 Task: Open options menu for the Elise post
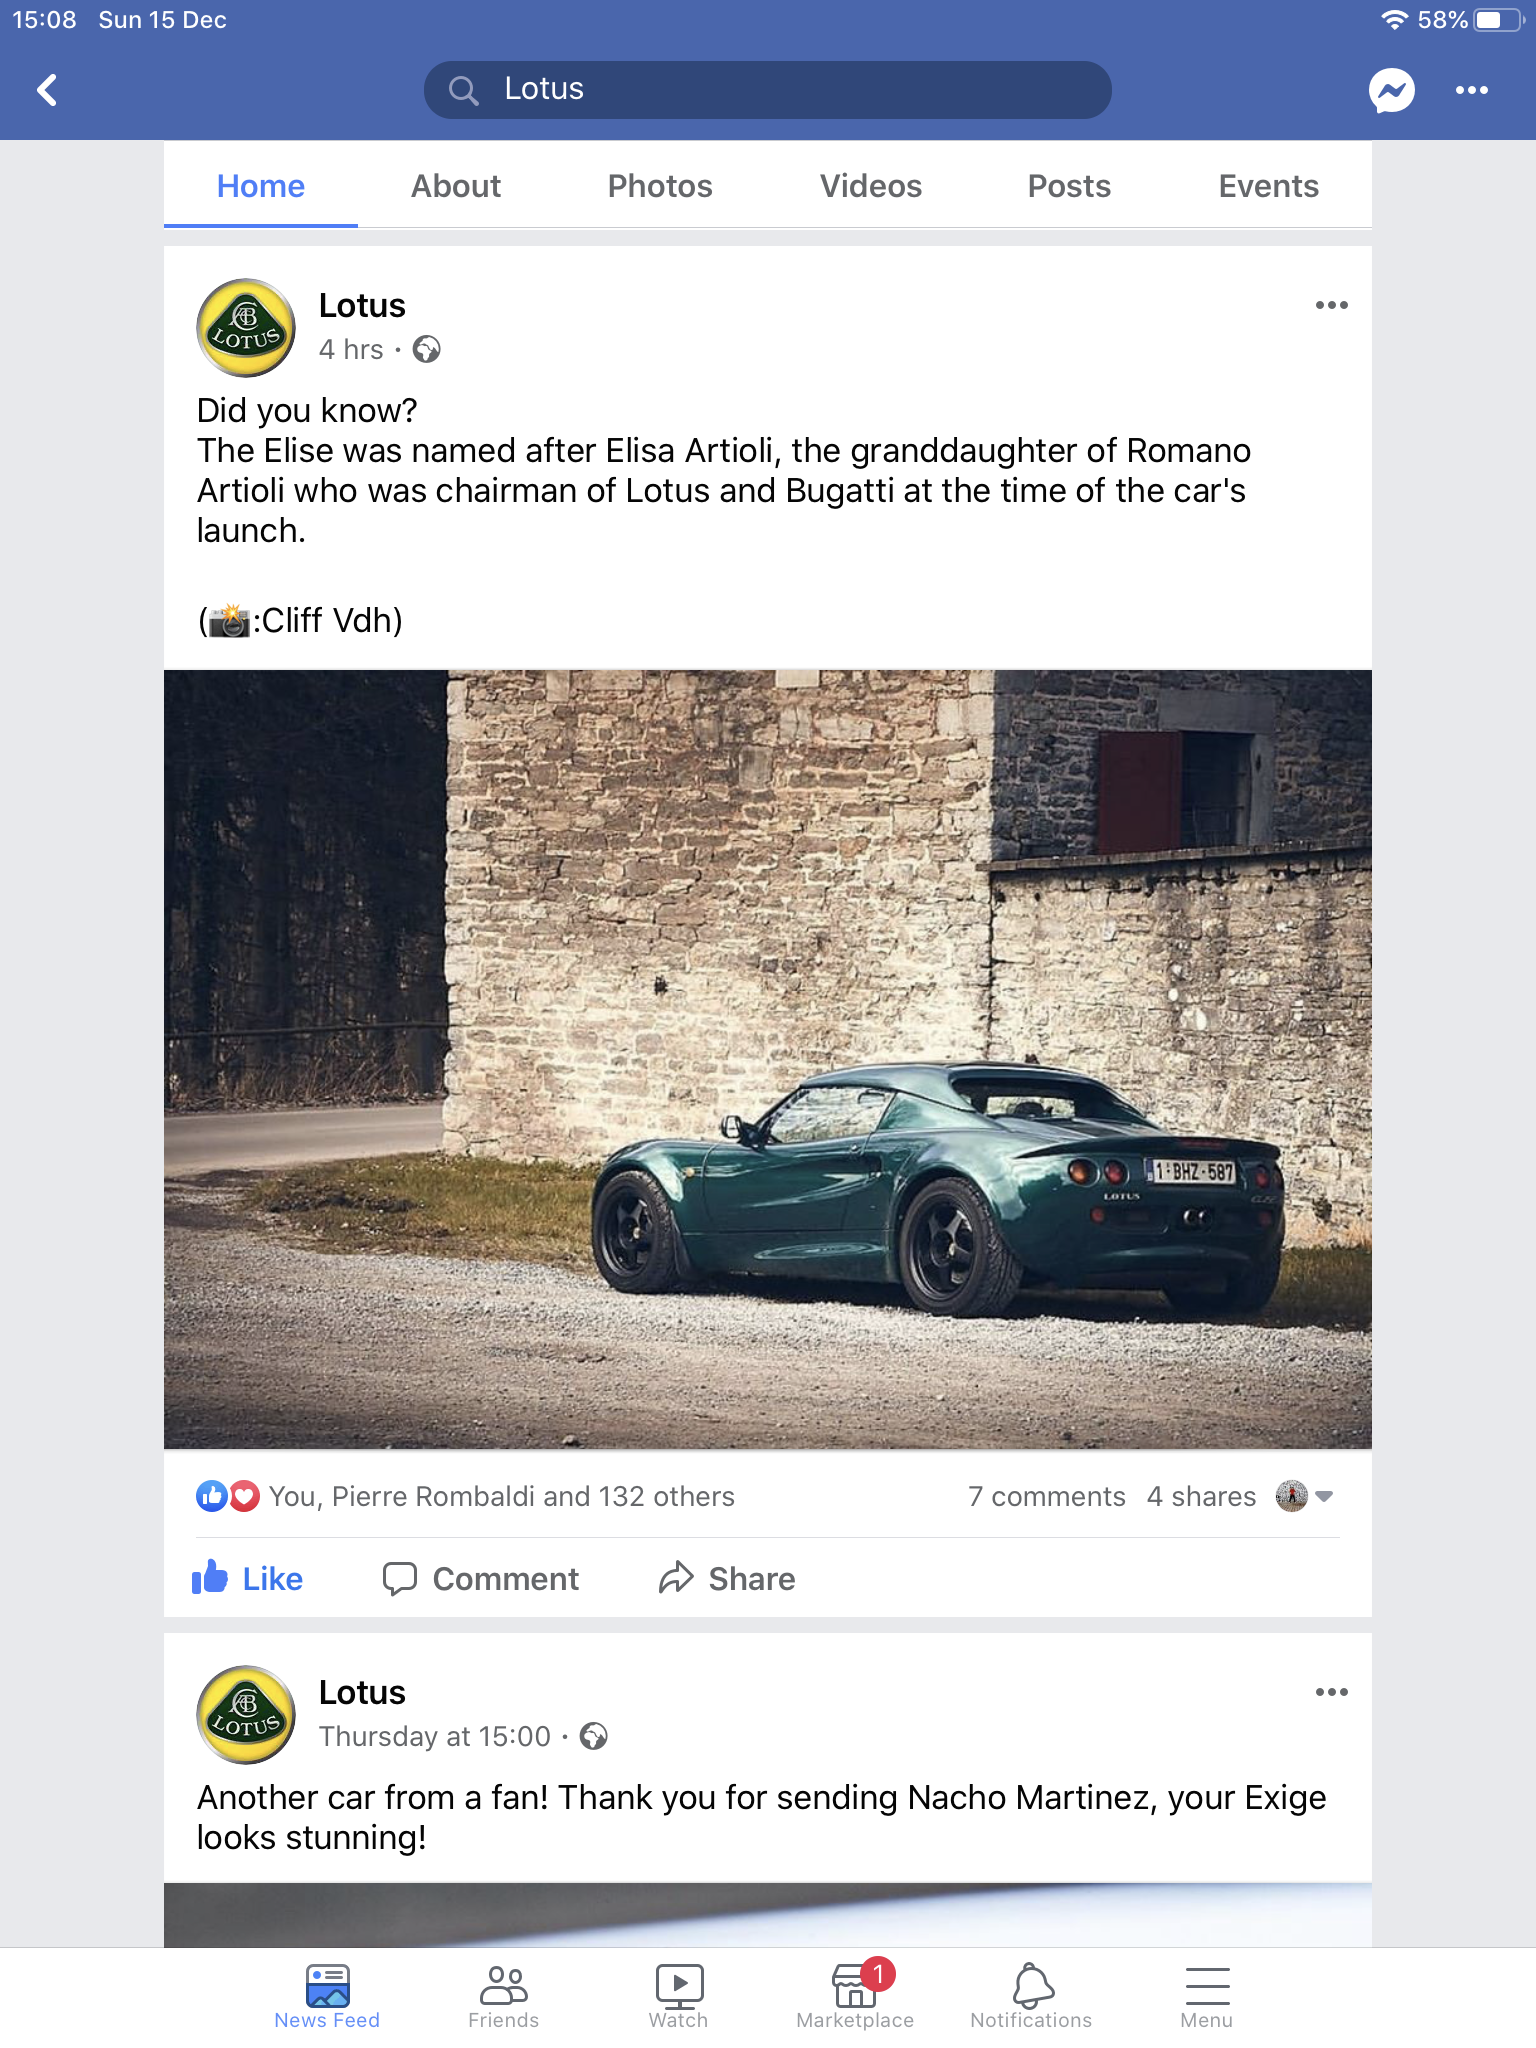(x=1331, y=305)
